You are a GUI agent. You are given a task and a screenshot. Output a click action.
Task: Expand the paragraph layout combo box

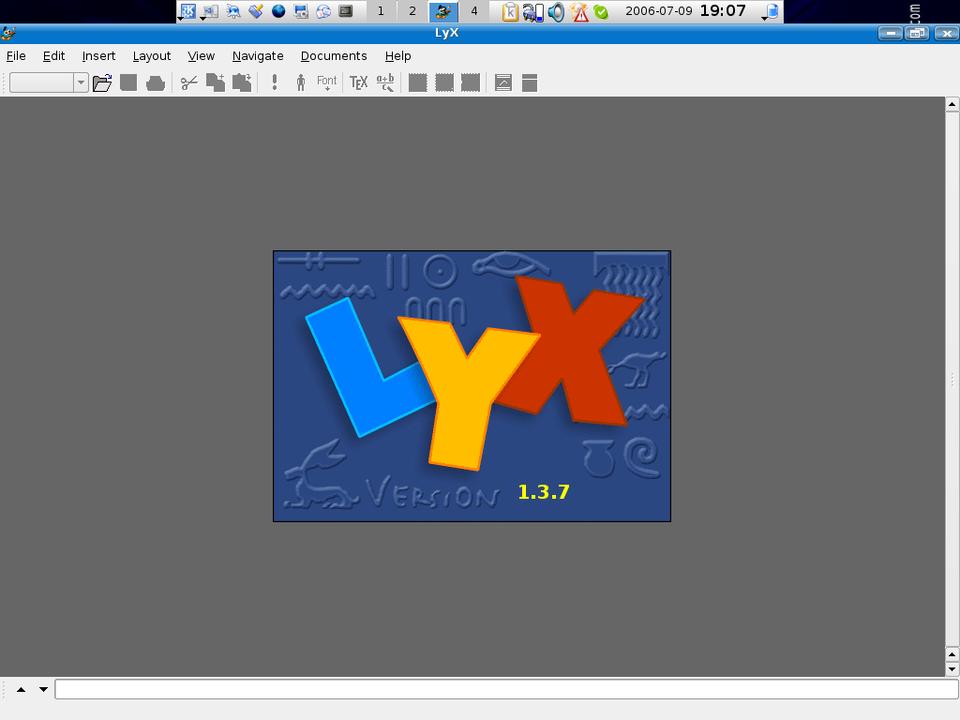click(x=81, y=83)
